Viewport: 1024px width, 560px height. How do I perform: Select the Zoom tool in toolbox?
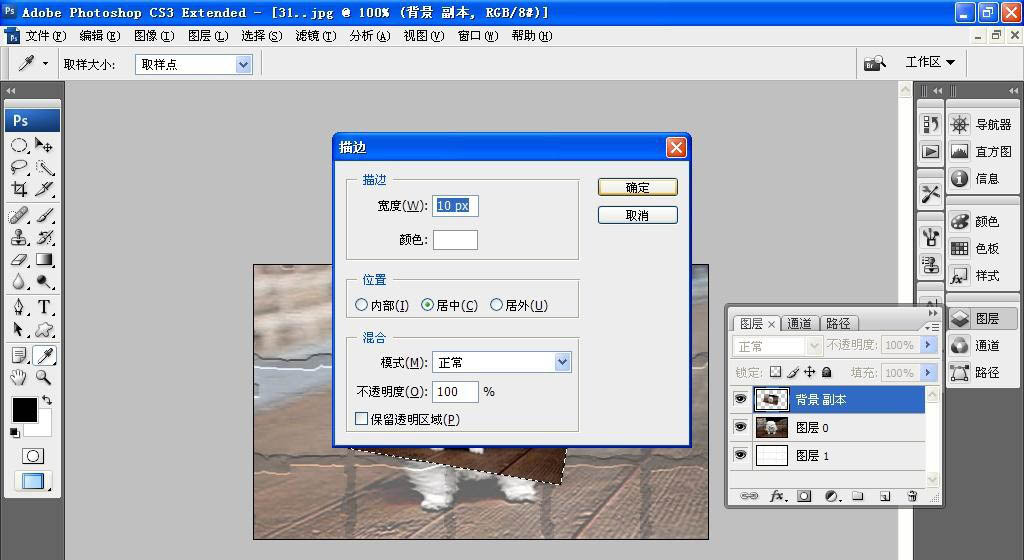coord(44,377)
